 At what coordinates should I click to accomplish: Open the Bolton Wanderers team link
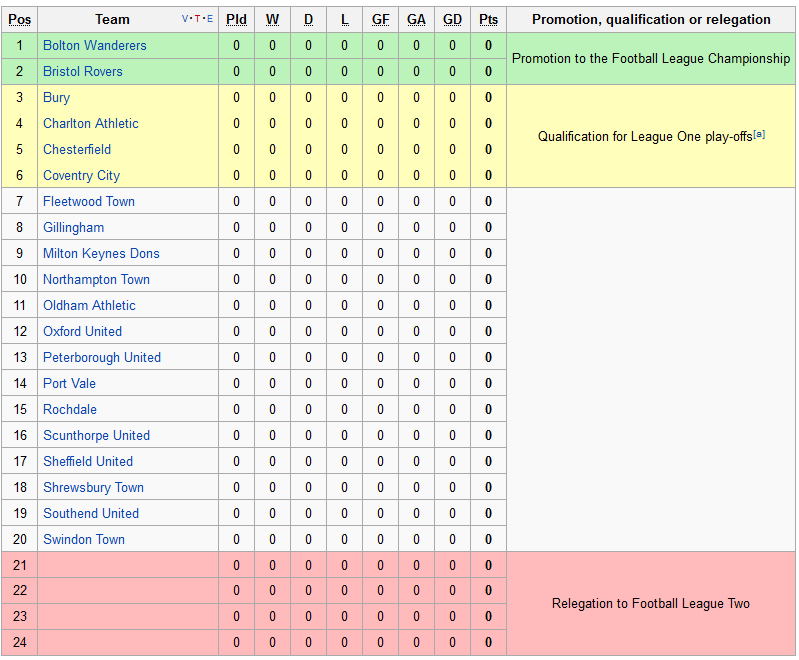click(94, 45)
